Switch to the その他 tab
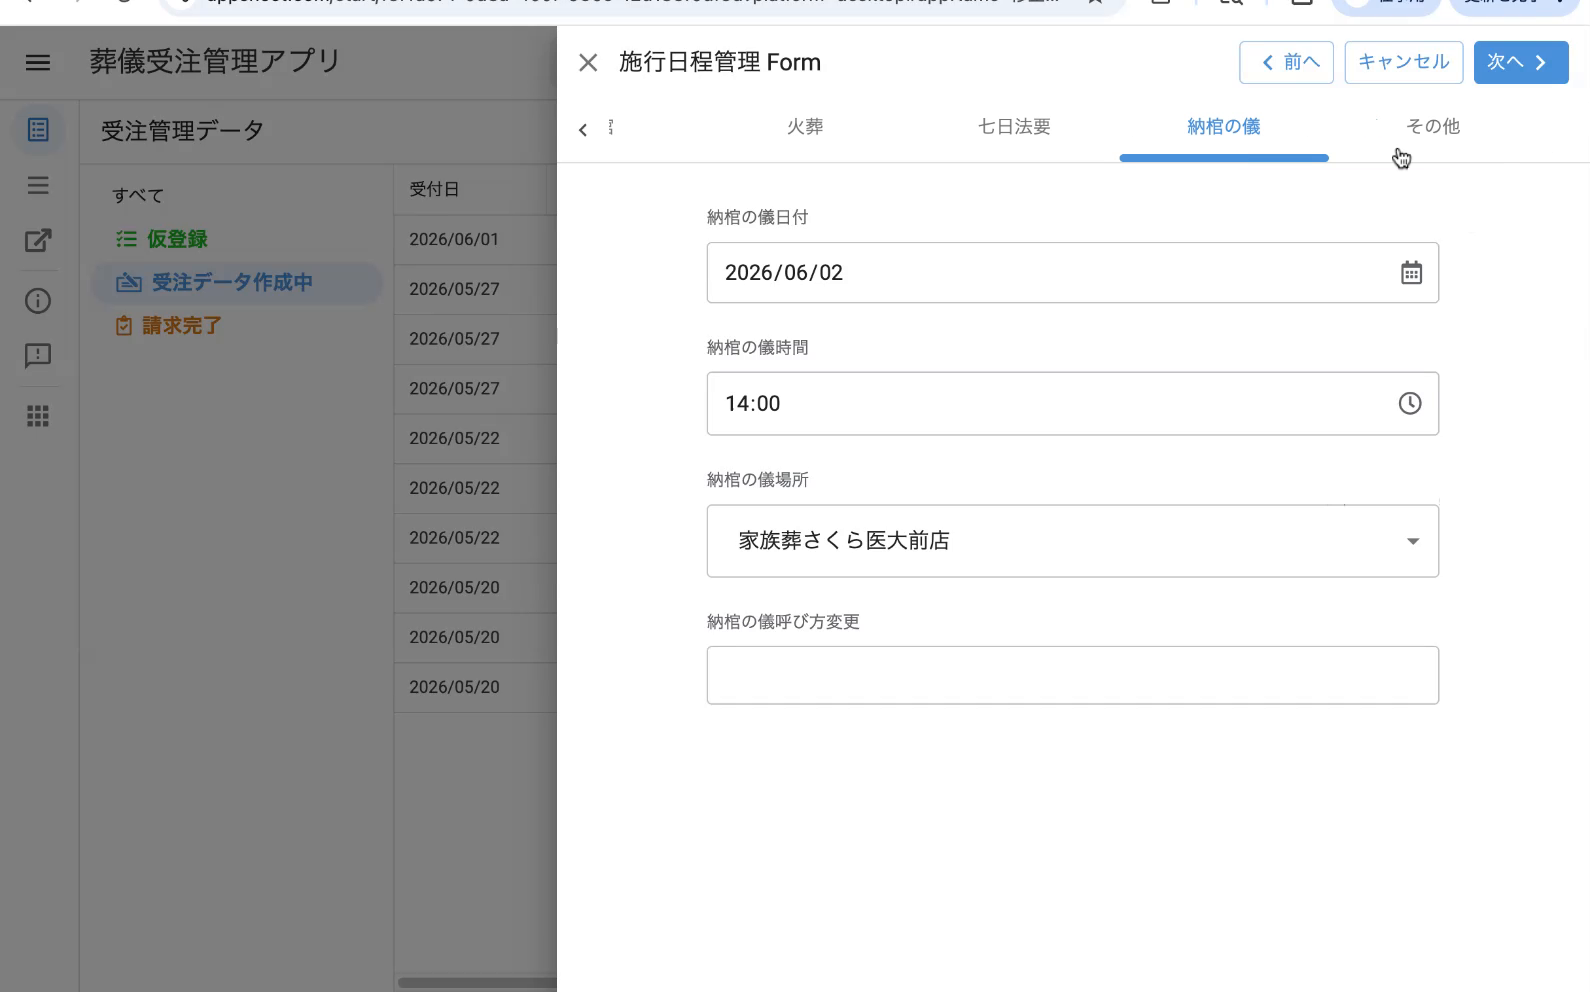 1433,126
